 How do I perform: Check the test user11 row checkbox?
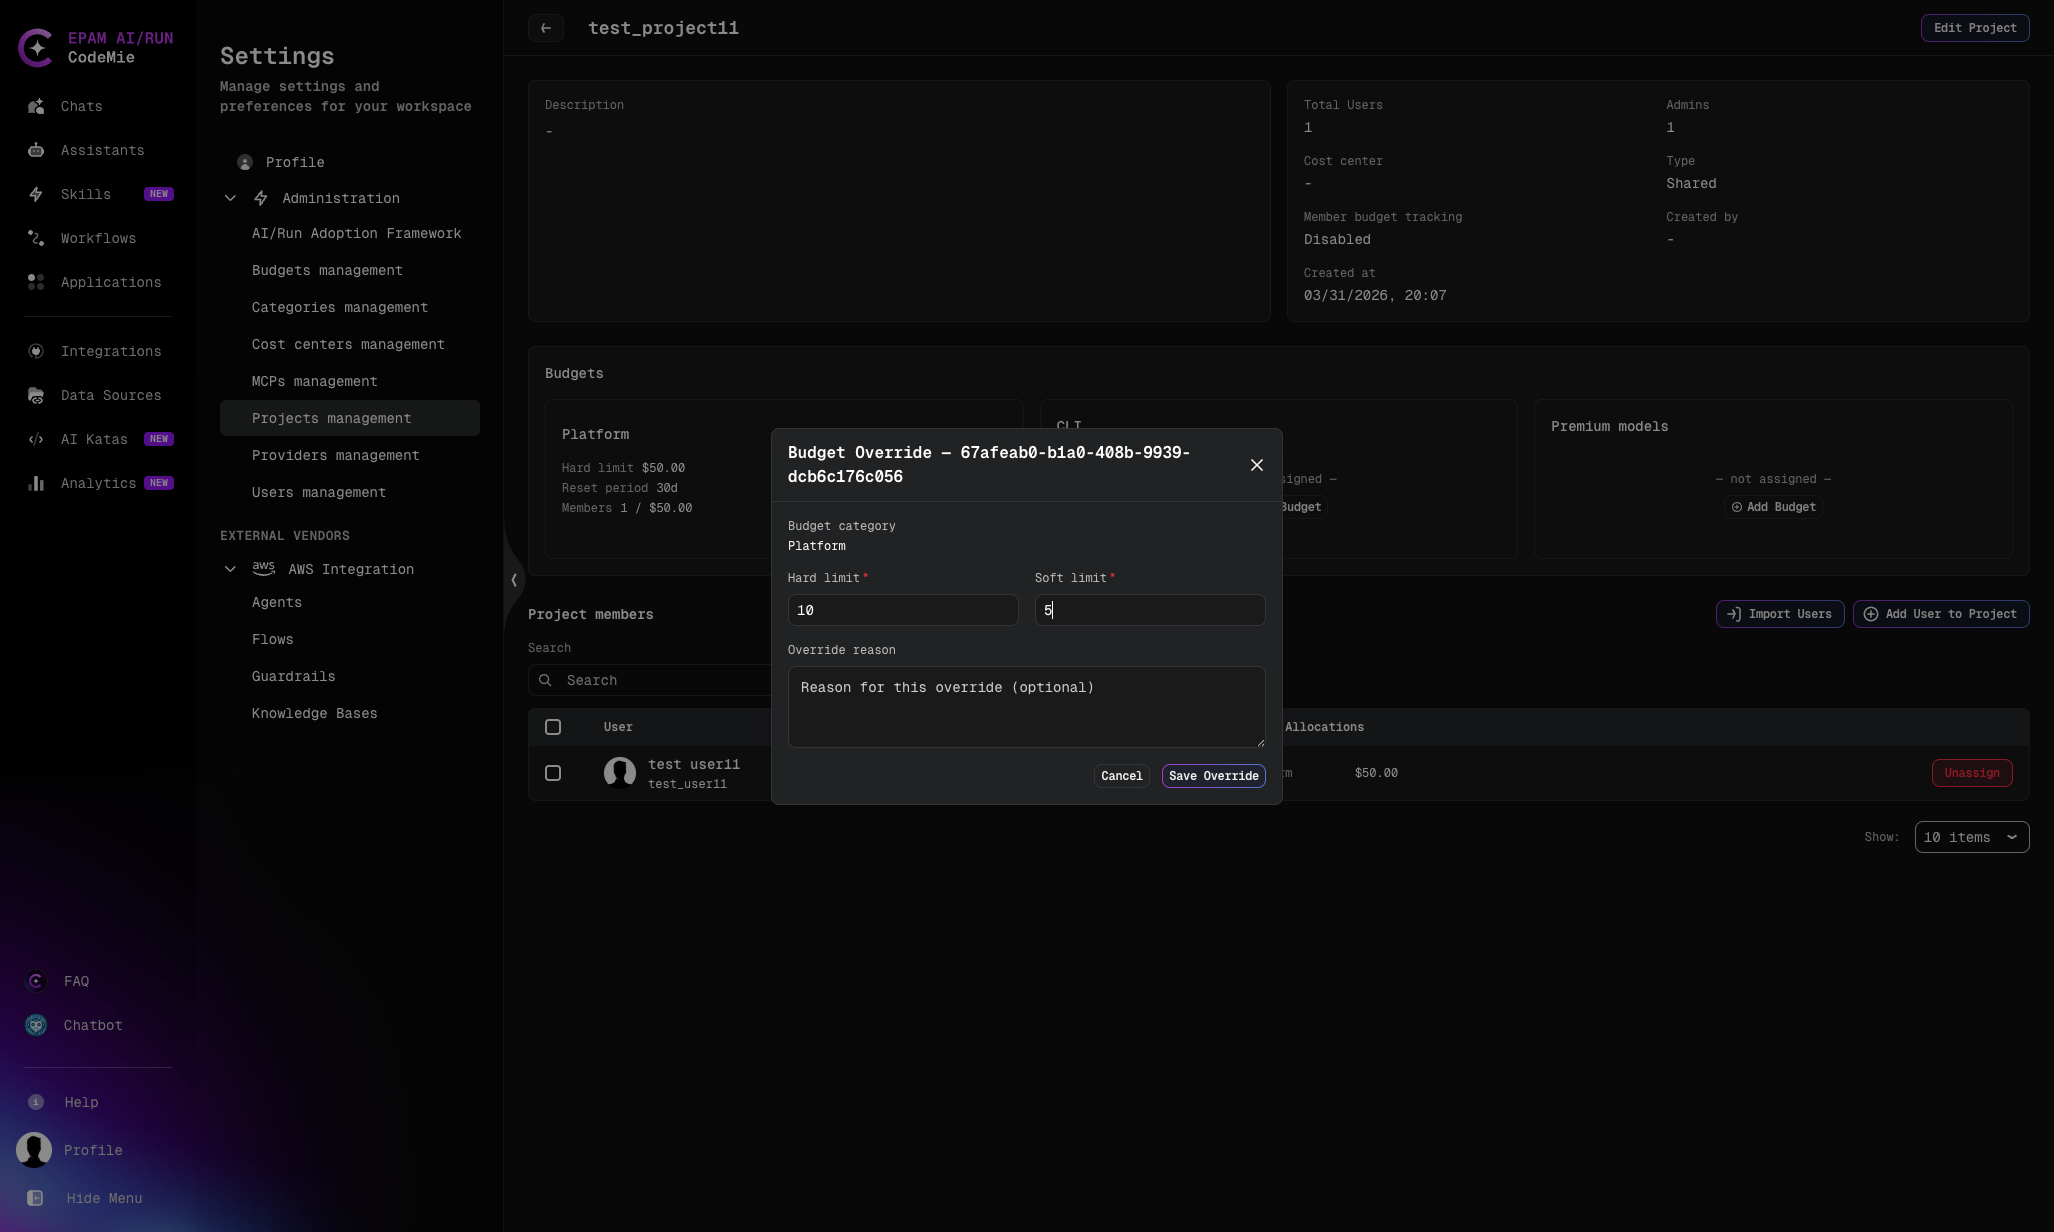tap(553, 773)
